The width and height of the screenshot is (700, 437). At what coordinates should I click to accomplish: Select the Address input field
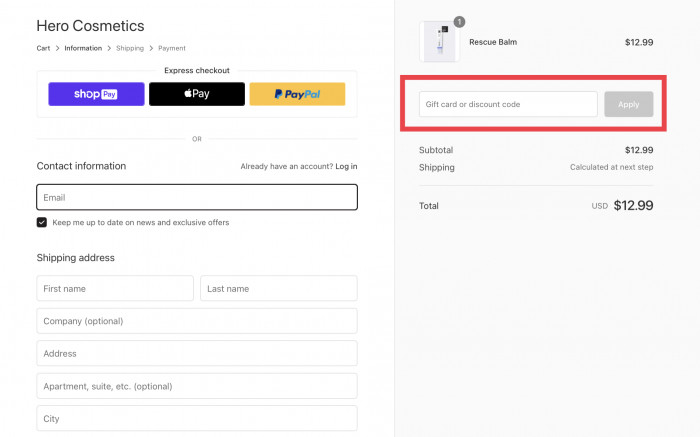click(x=197, y=354)
